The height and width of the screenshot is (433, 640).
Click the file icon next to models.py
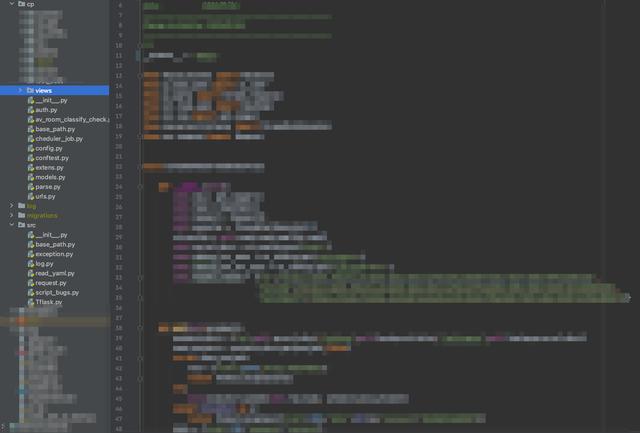click(x=31, y=177)
